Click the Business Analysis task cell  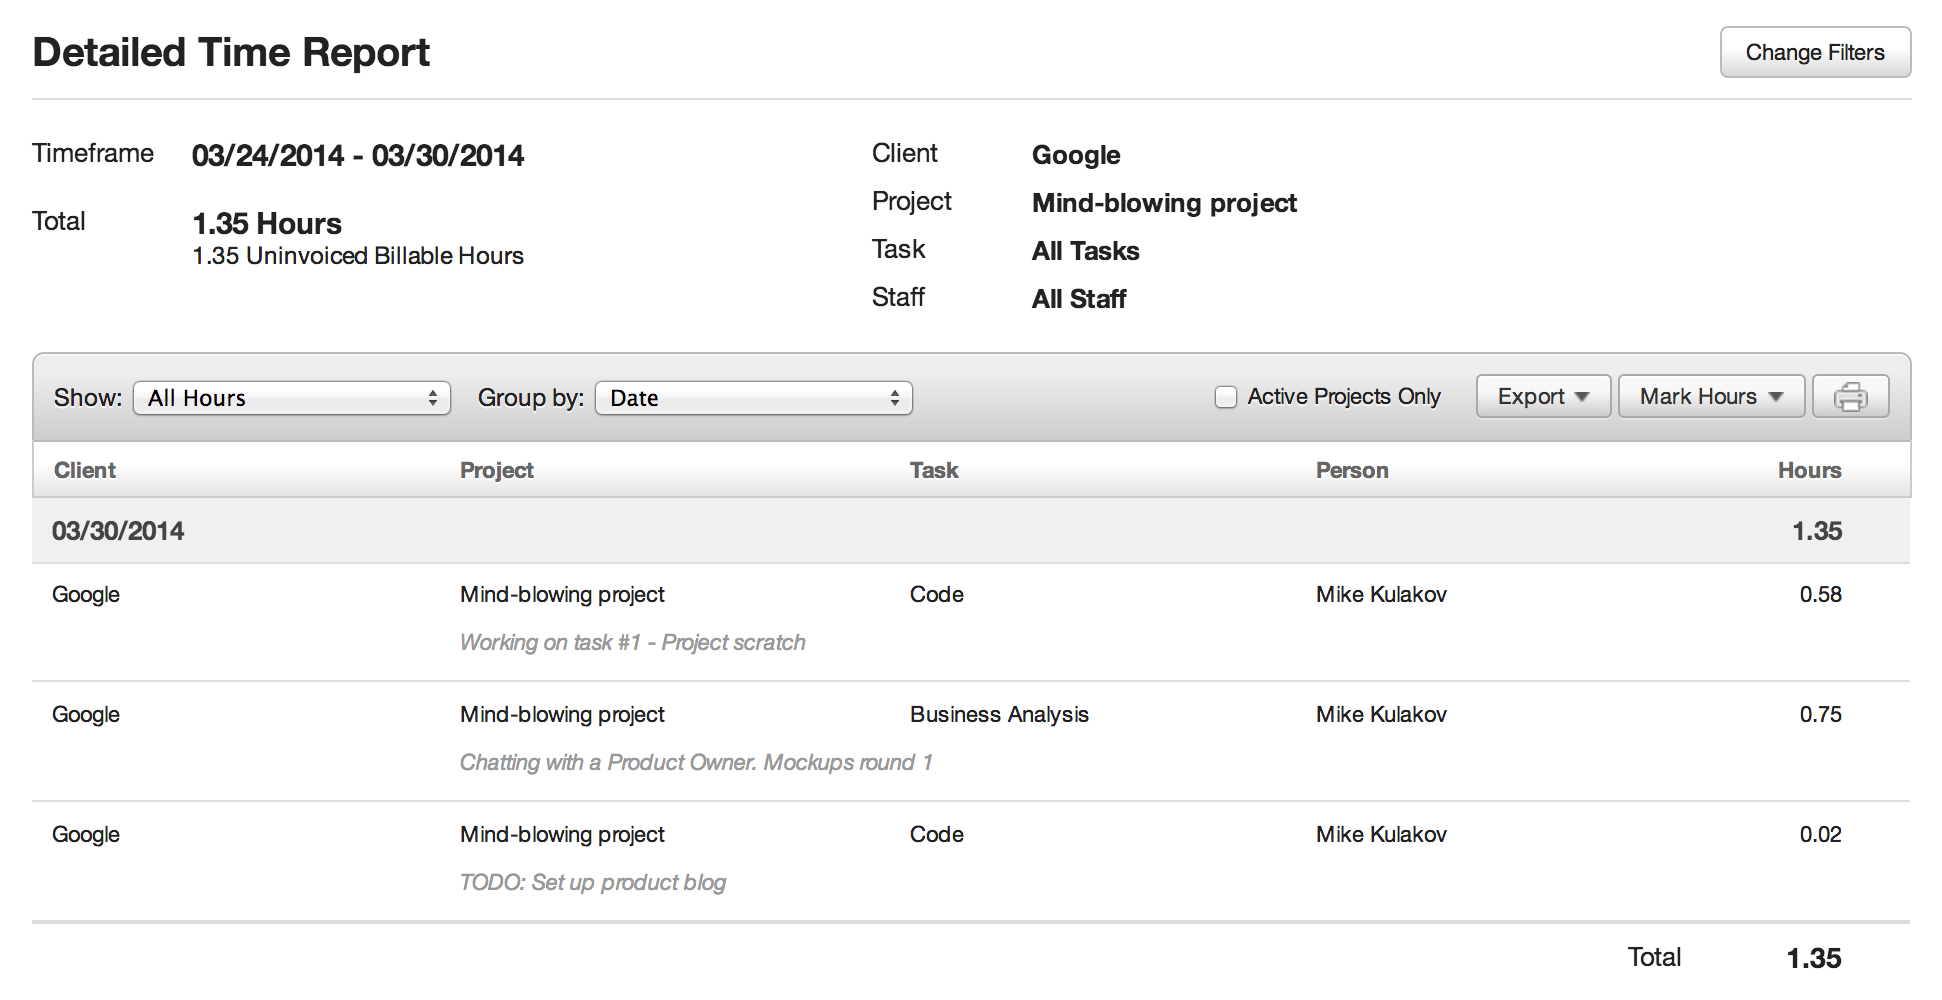coord(999,714)
